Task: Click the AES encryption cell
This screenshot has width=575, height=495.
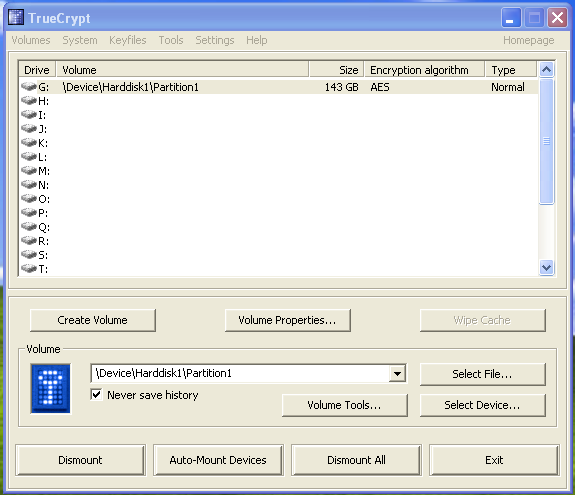Action: point(380,87)
